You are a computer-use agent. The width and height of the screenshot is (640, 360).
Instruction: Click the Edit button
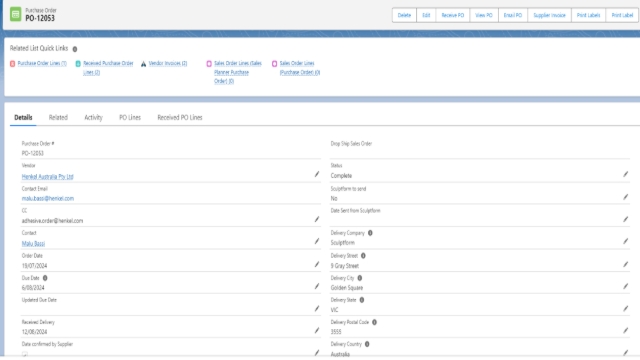click(x=426, y=15)
